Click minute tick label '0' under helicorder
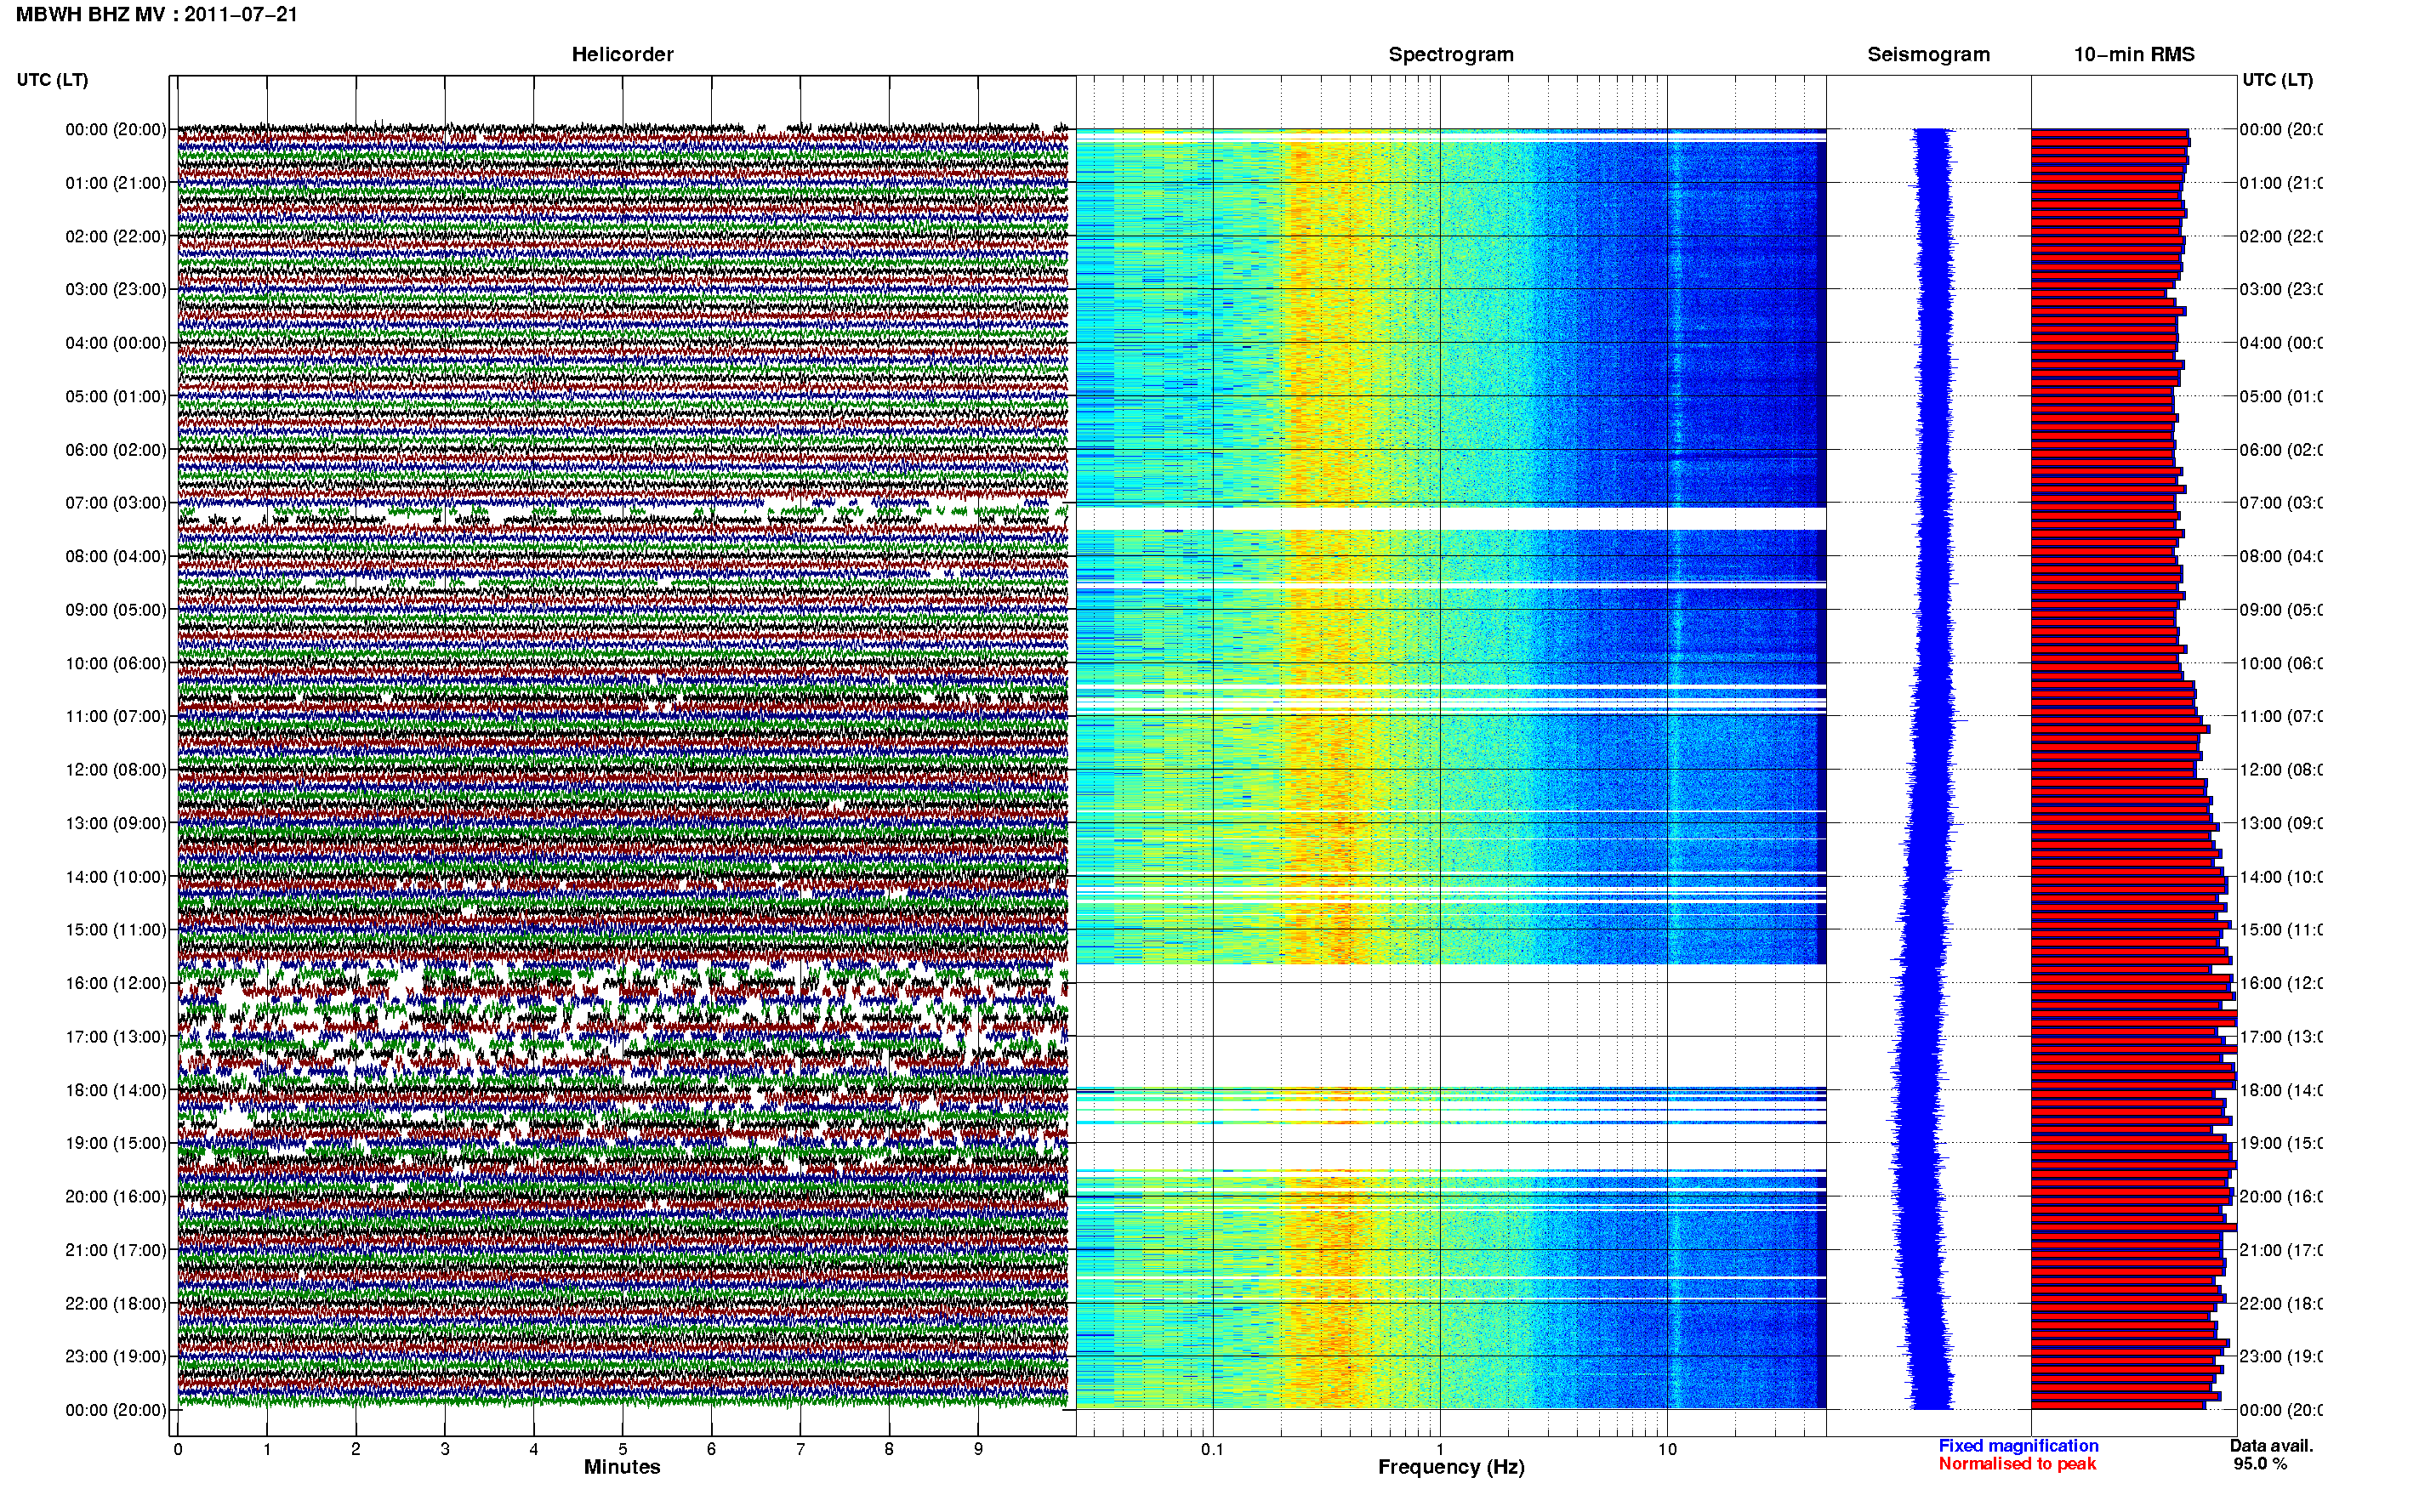 (178, 1450)
